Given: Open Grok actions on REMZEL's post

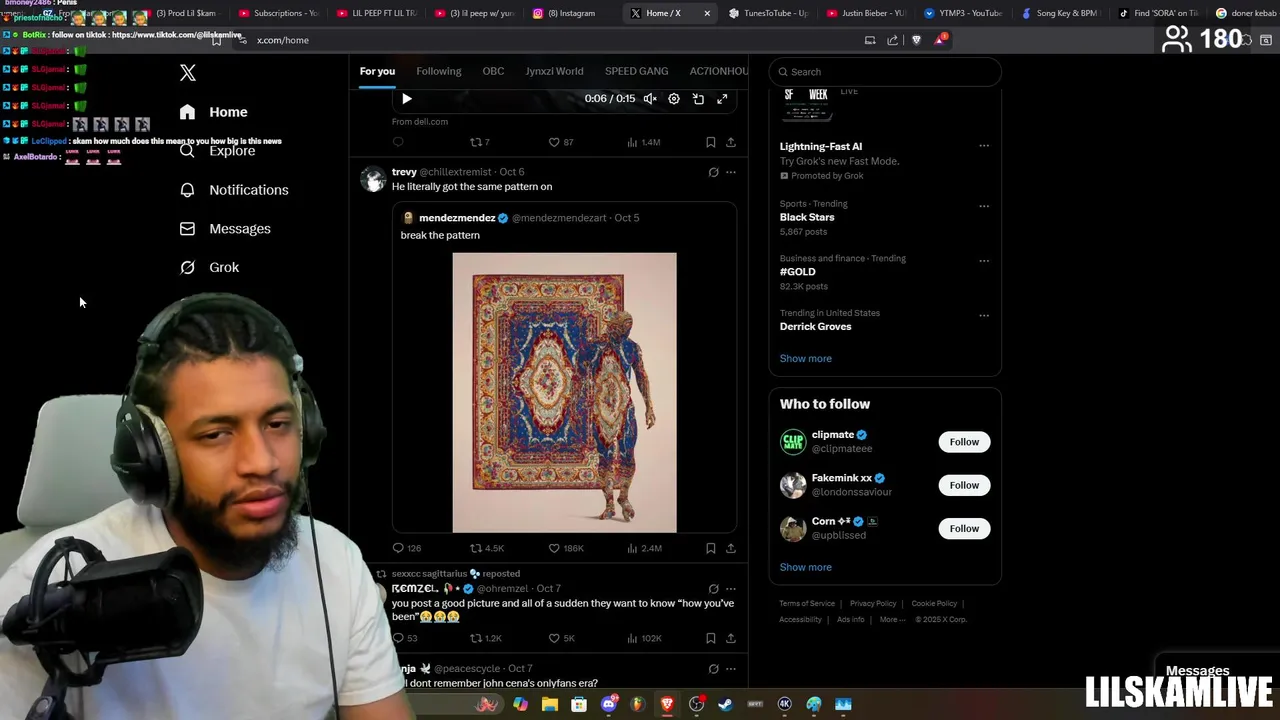Looking at the screenshot, I should [x=713, y=589].
